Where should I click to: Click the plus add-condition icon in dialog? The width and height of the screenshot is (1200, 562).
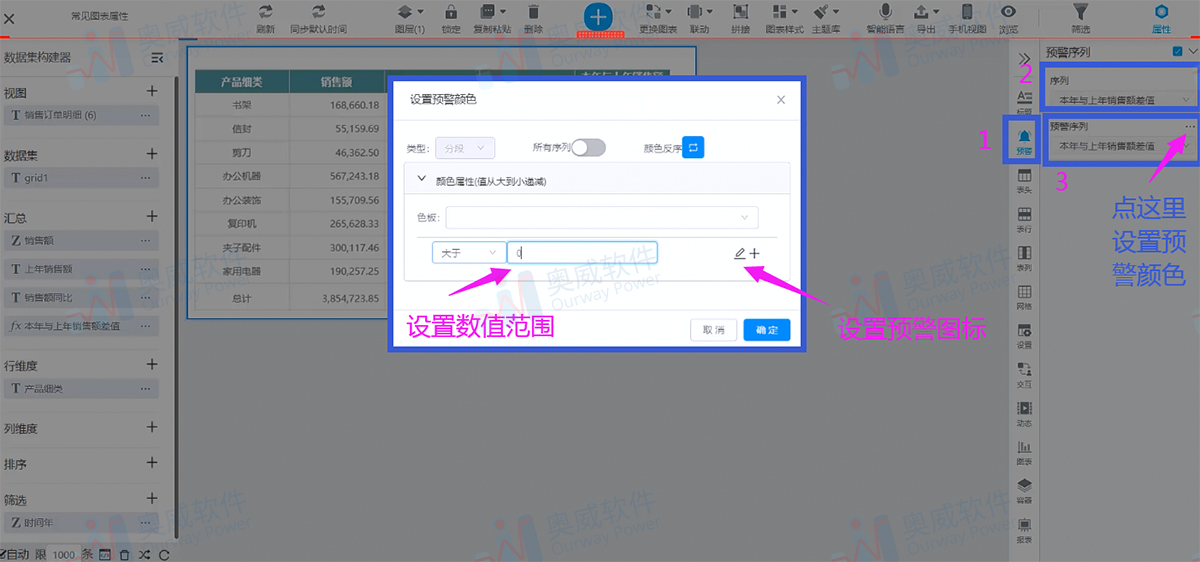point(754,254)
